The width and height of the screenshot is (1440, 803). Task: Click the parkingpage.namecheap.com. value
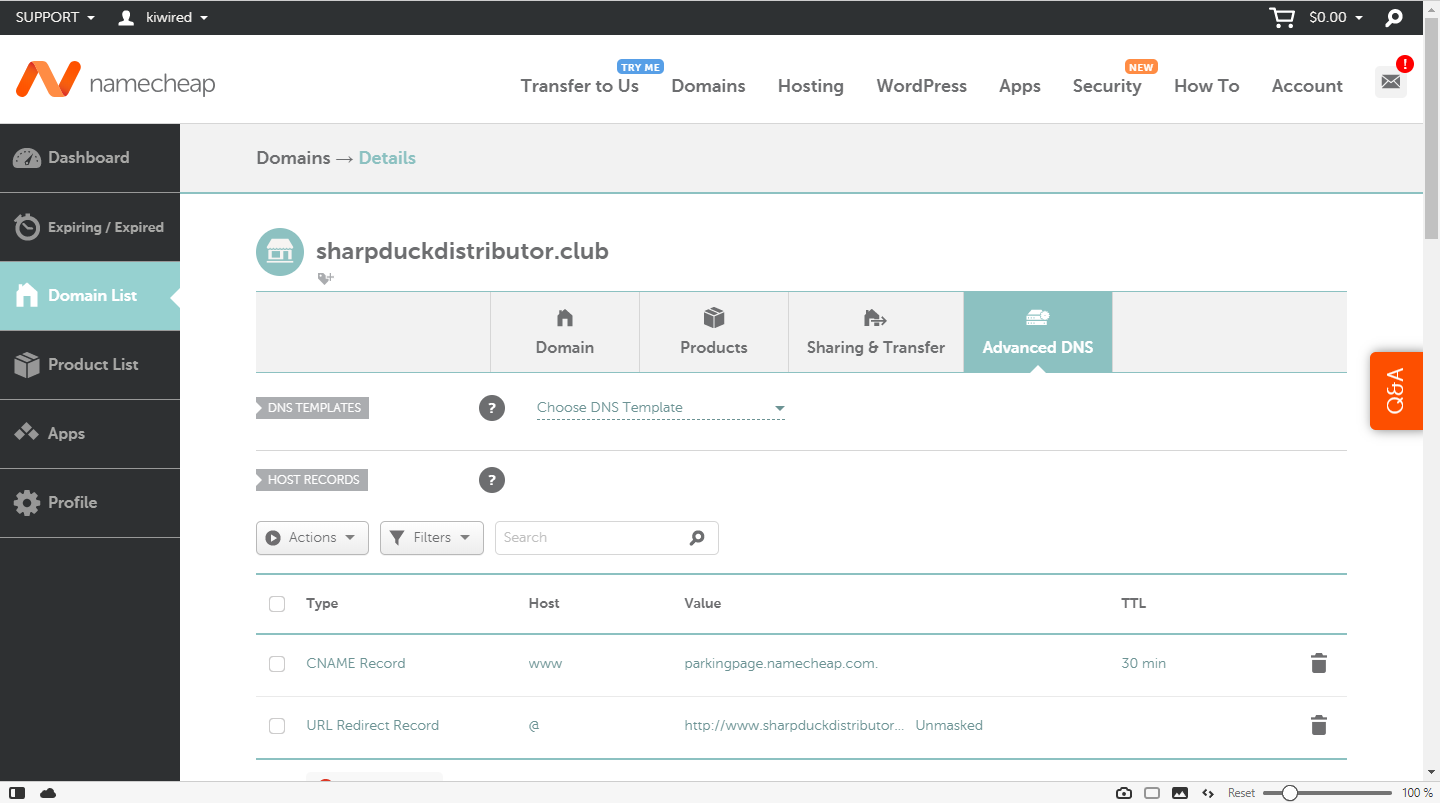click(781, 664)
